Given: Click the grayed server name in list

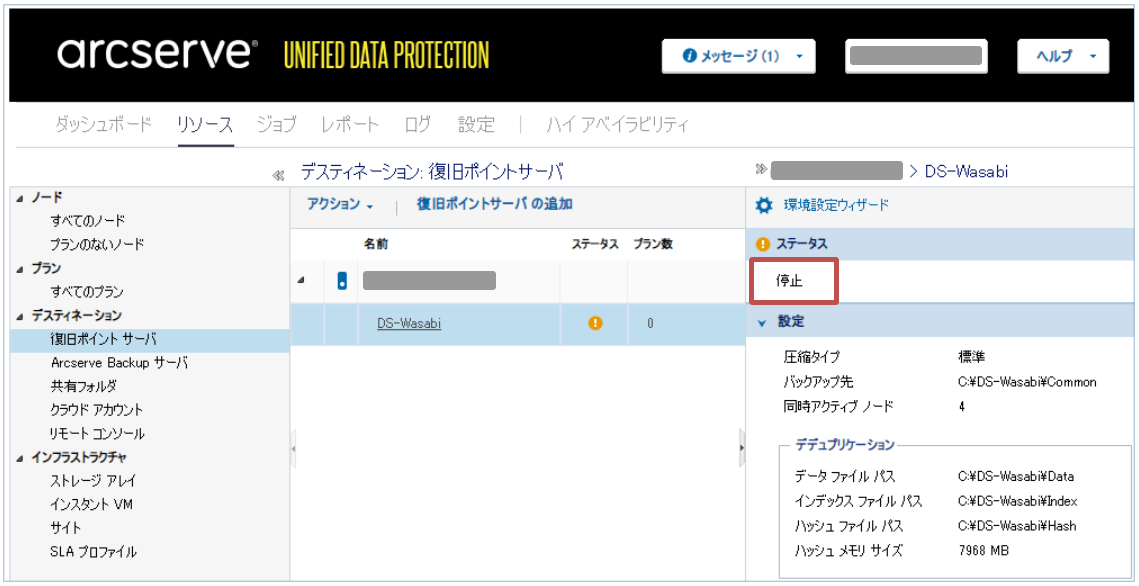Looking at the screenshot, I should click(x=429, y=281).
